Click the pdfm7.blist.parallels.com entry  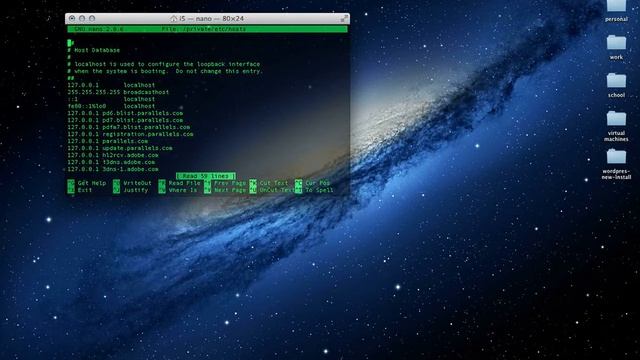tap(129, 127)
